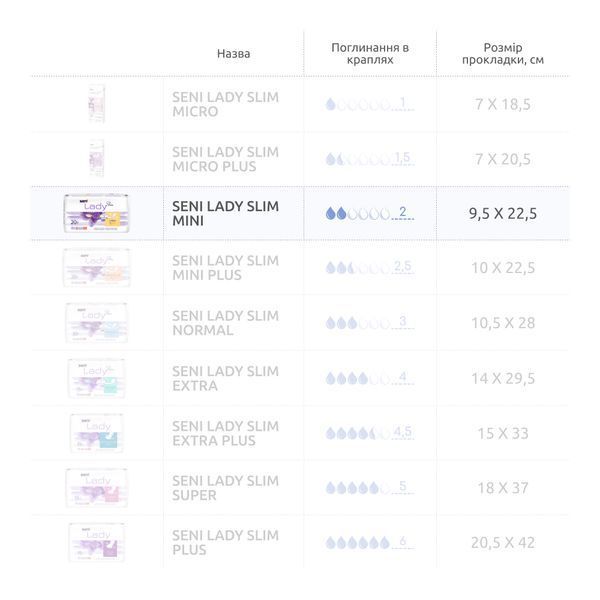This screenshot has height=600, width=600.
Task: Click the six-drop absorbency rating for Plus
Action: pos(370,542)
